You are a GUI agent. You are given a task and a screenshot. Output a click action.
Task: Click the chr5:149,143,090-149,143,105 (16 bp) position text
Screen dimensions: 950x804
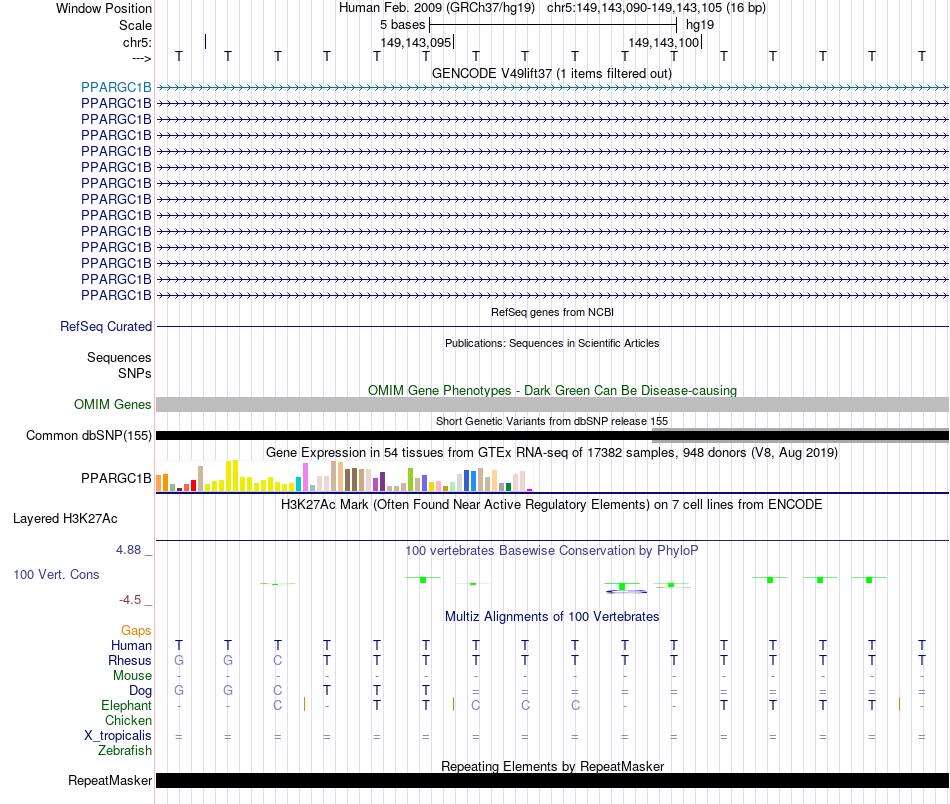656,8
